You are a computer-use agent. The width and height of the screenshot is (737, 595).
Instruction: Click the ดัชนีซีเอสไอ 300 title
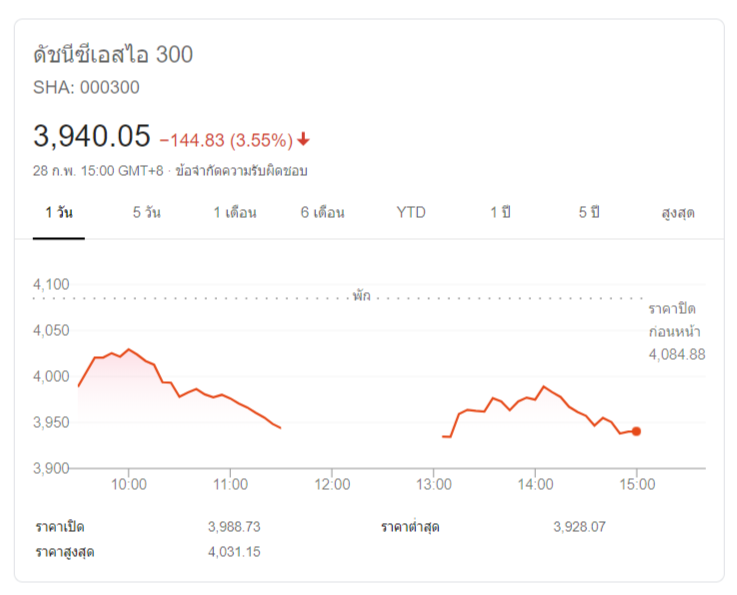113,55
